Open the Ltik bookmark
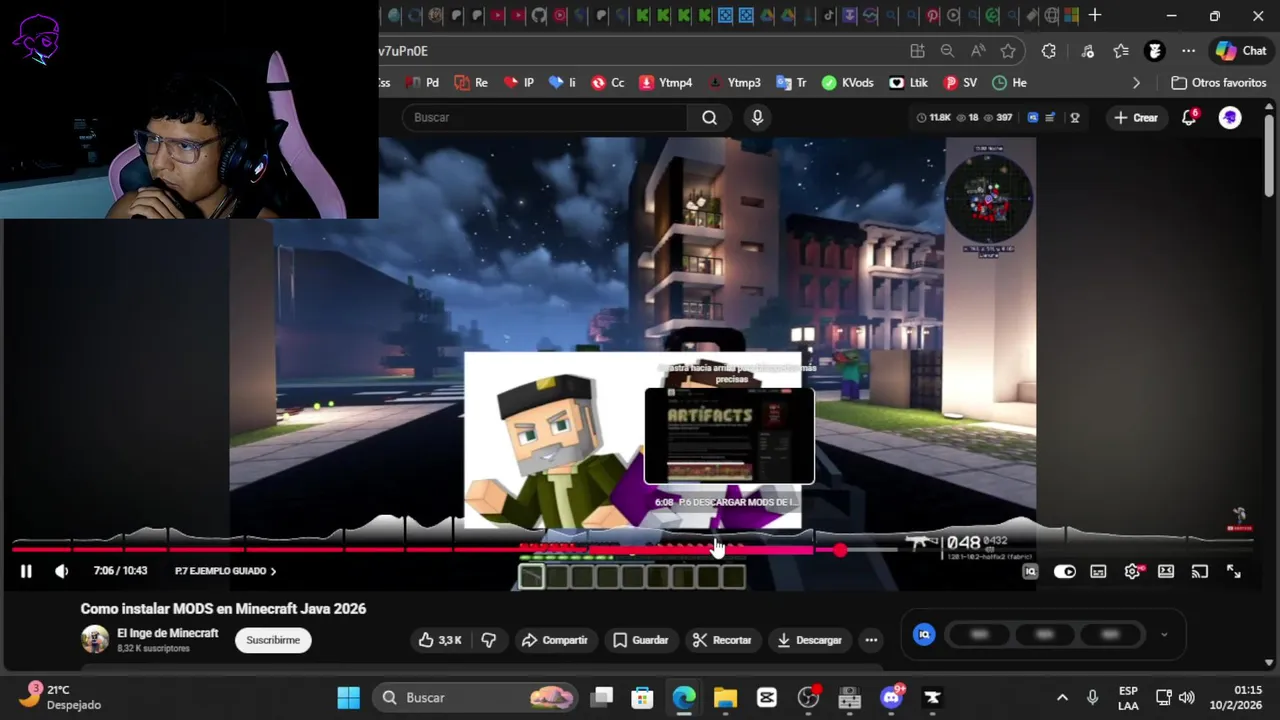 pyautogui.click(x=909, y=83)
